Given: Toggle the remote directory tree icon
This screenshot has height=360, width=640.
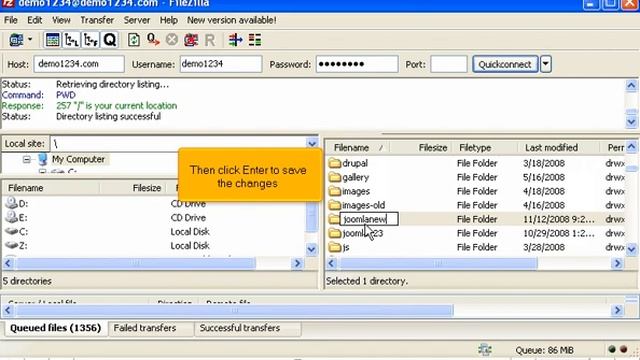Looking at the screenshot, I should point(91,40).
